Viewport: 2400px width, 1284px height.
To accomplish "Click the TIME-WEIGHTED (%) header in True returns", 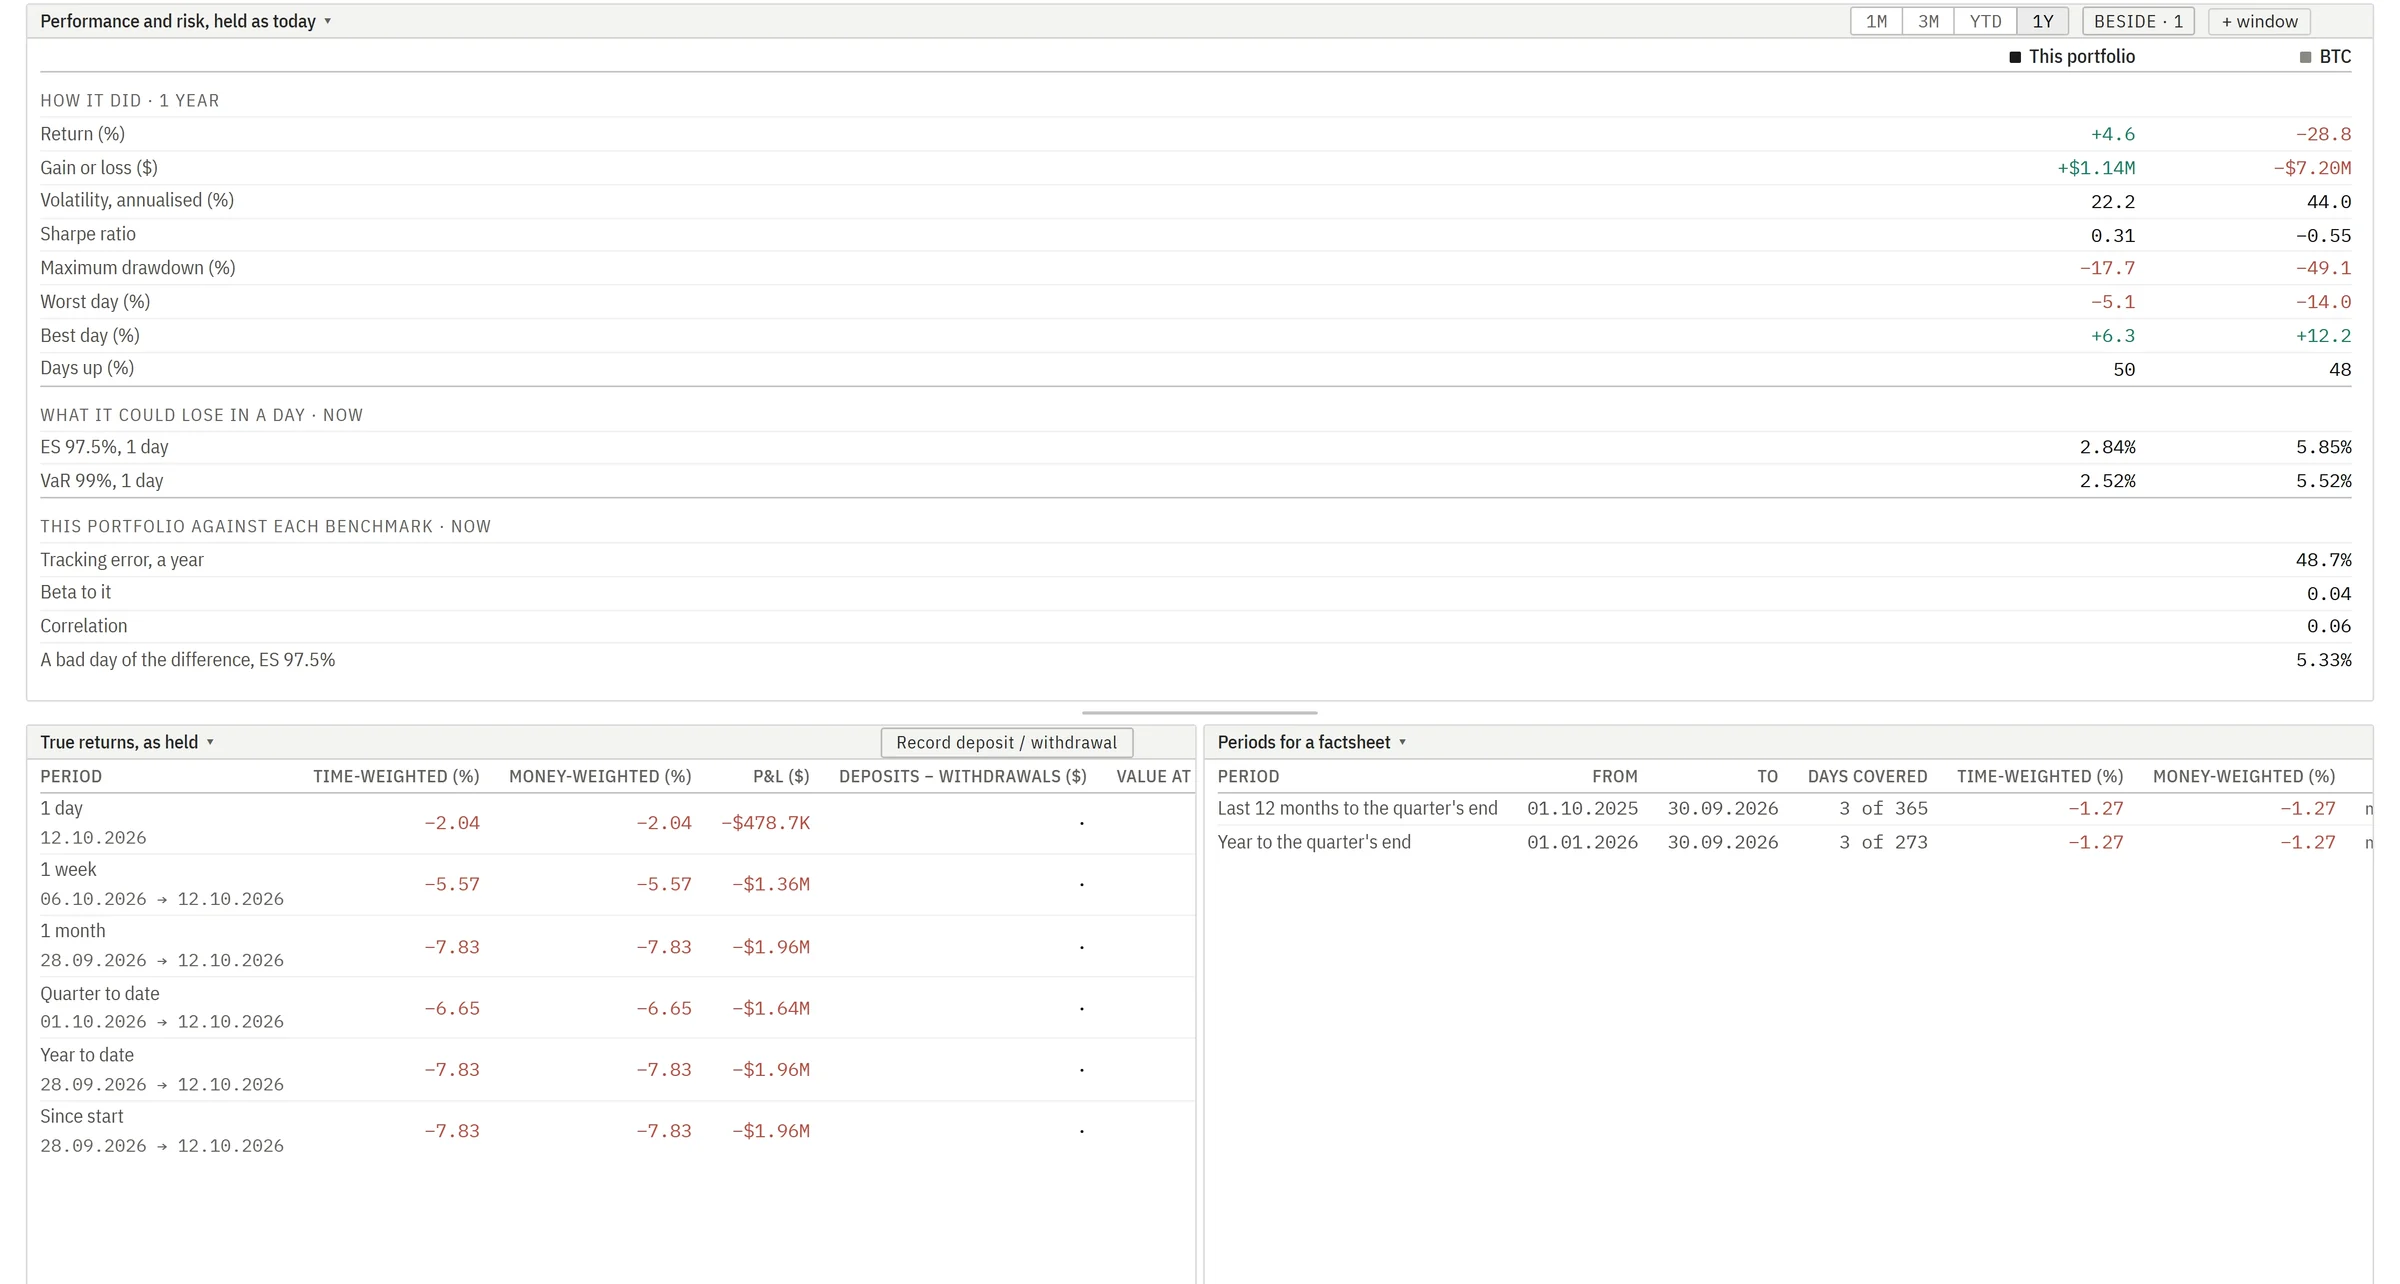I will click(396, 776).
